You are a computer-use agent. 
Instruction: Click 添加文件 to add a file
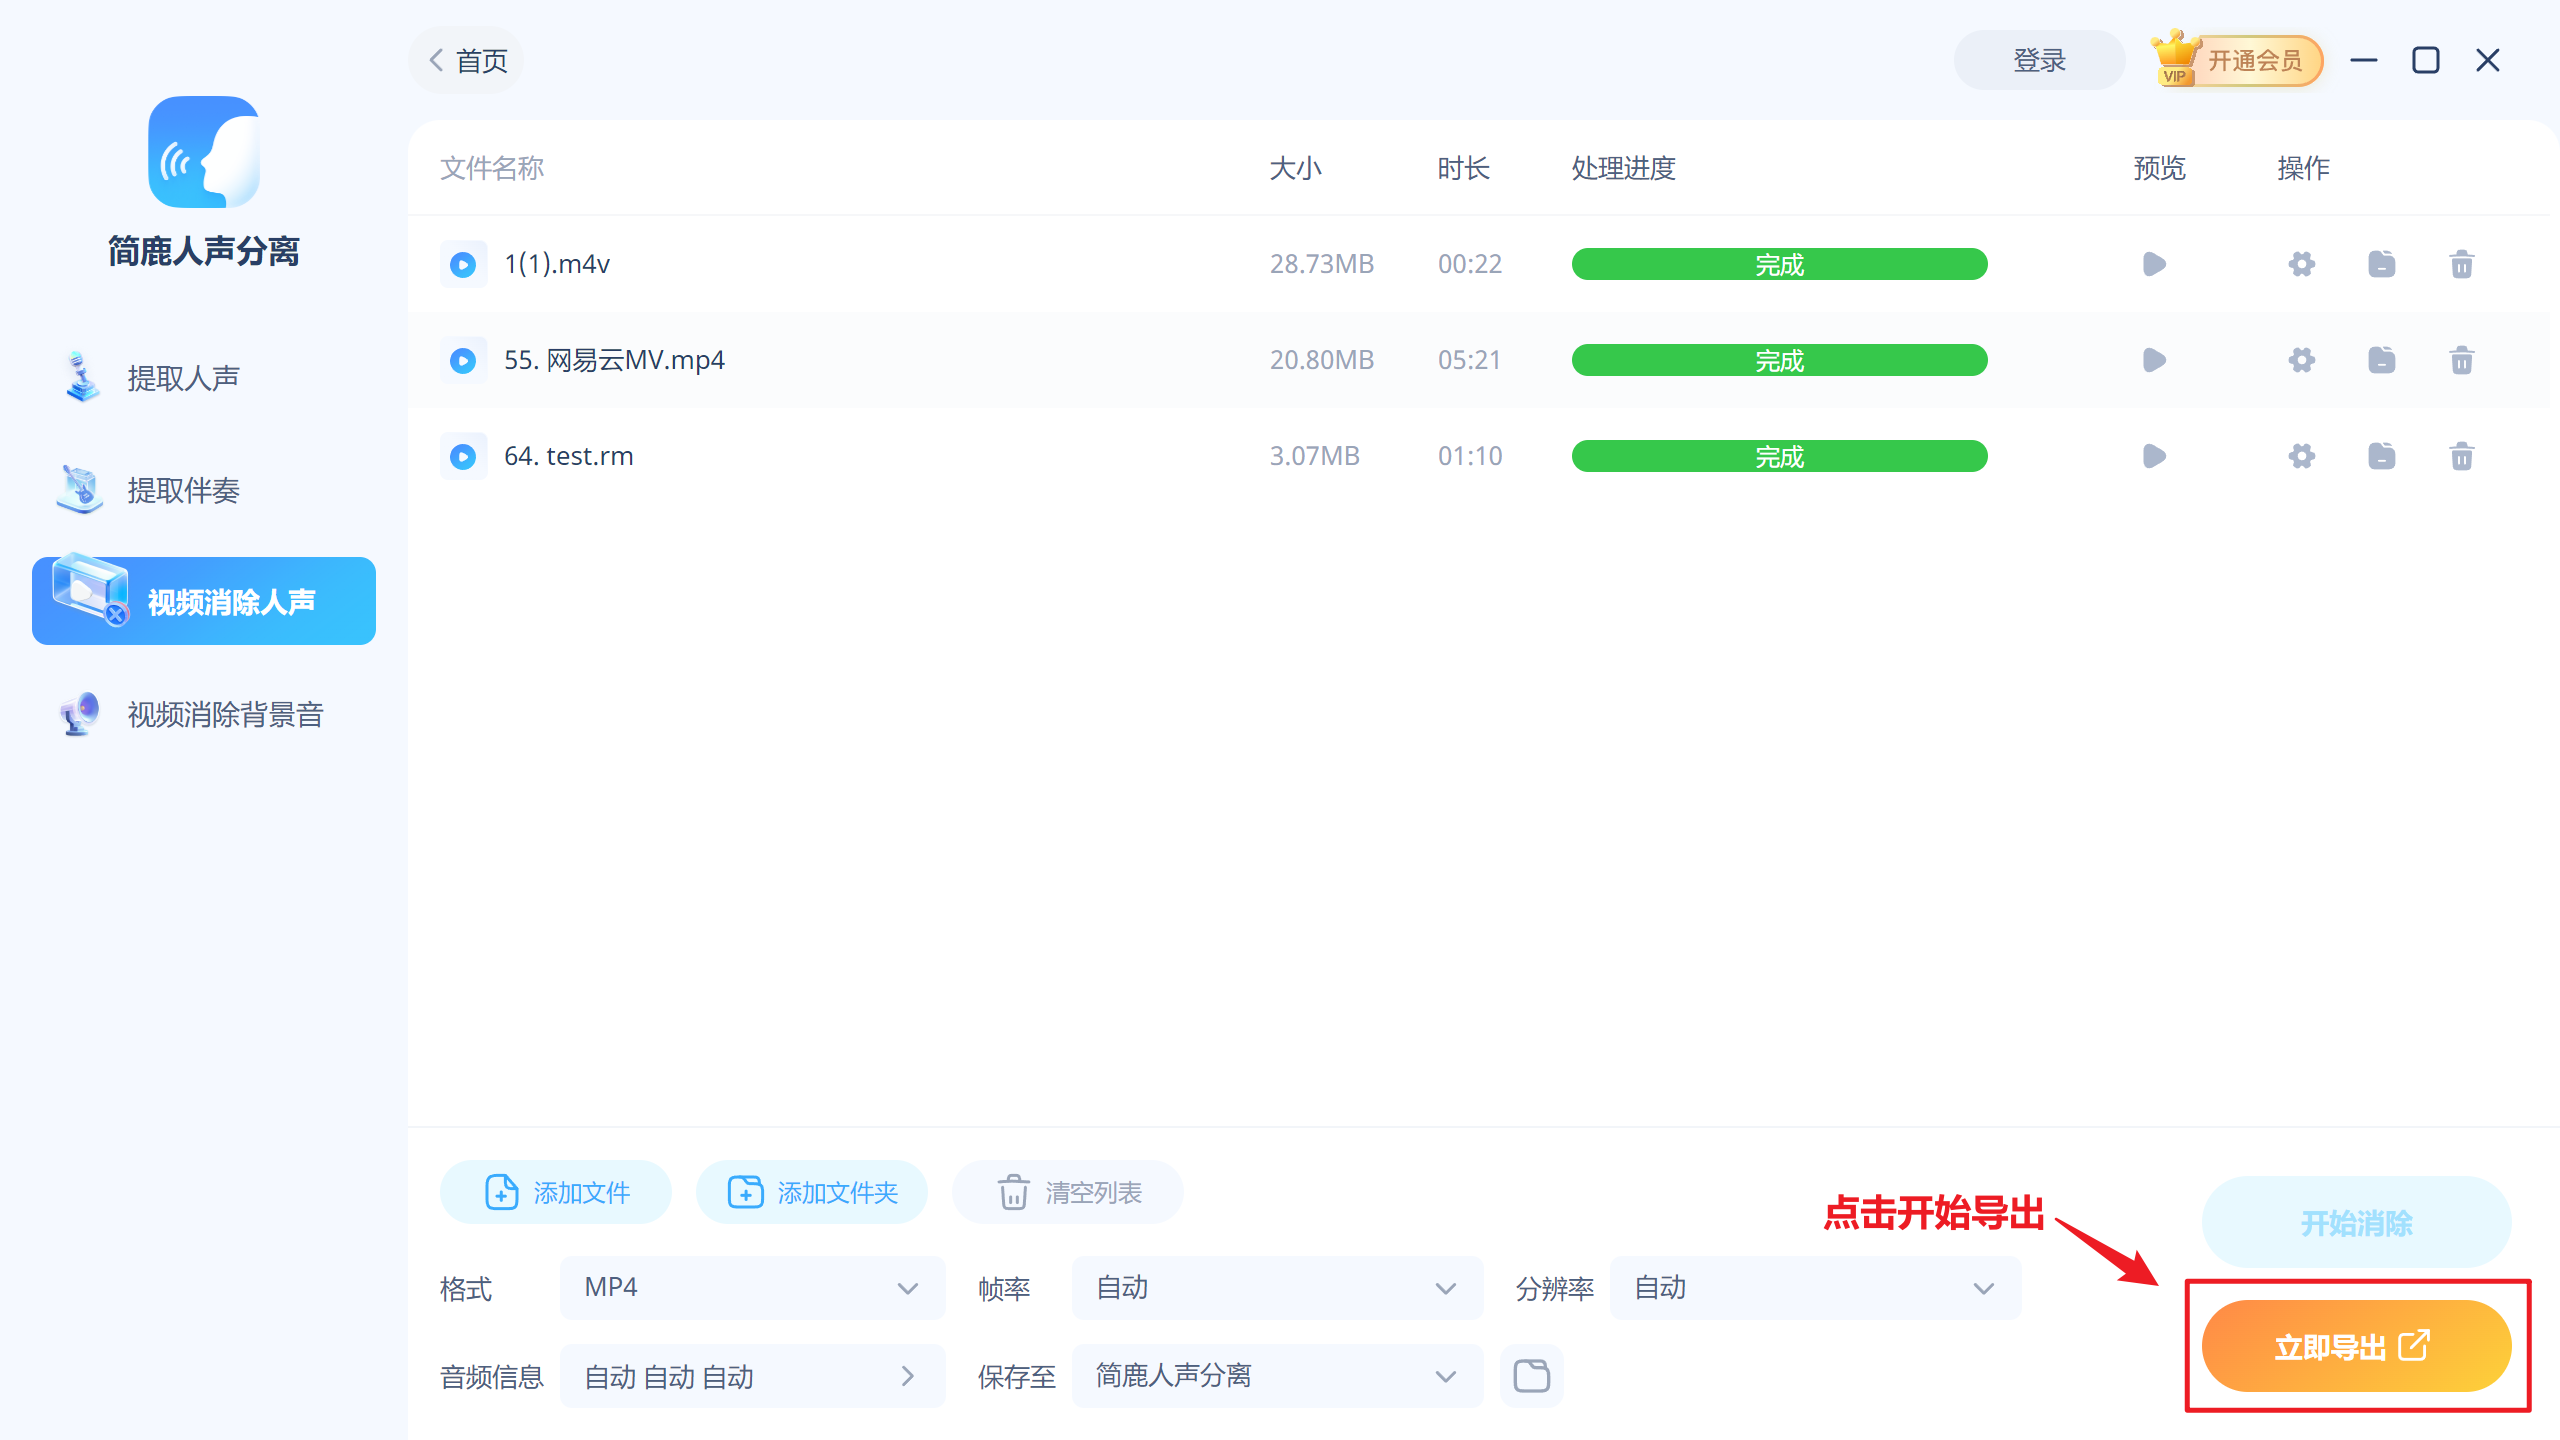[556, 1192]
